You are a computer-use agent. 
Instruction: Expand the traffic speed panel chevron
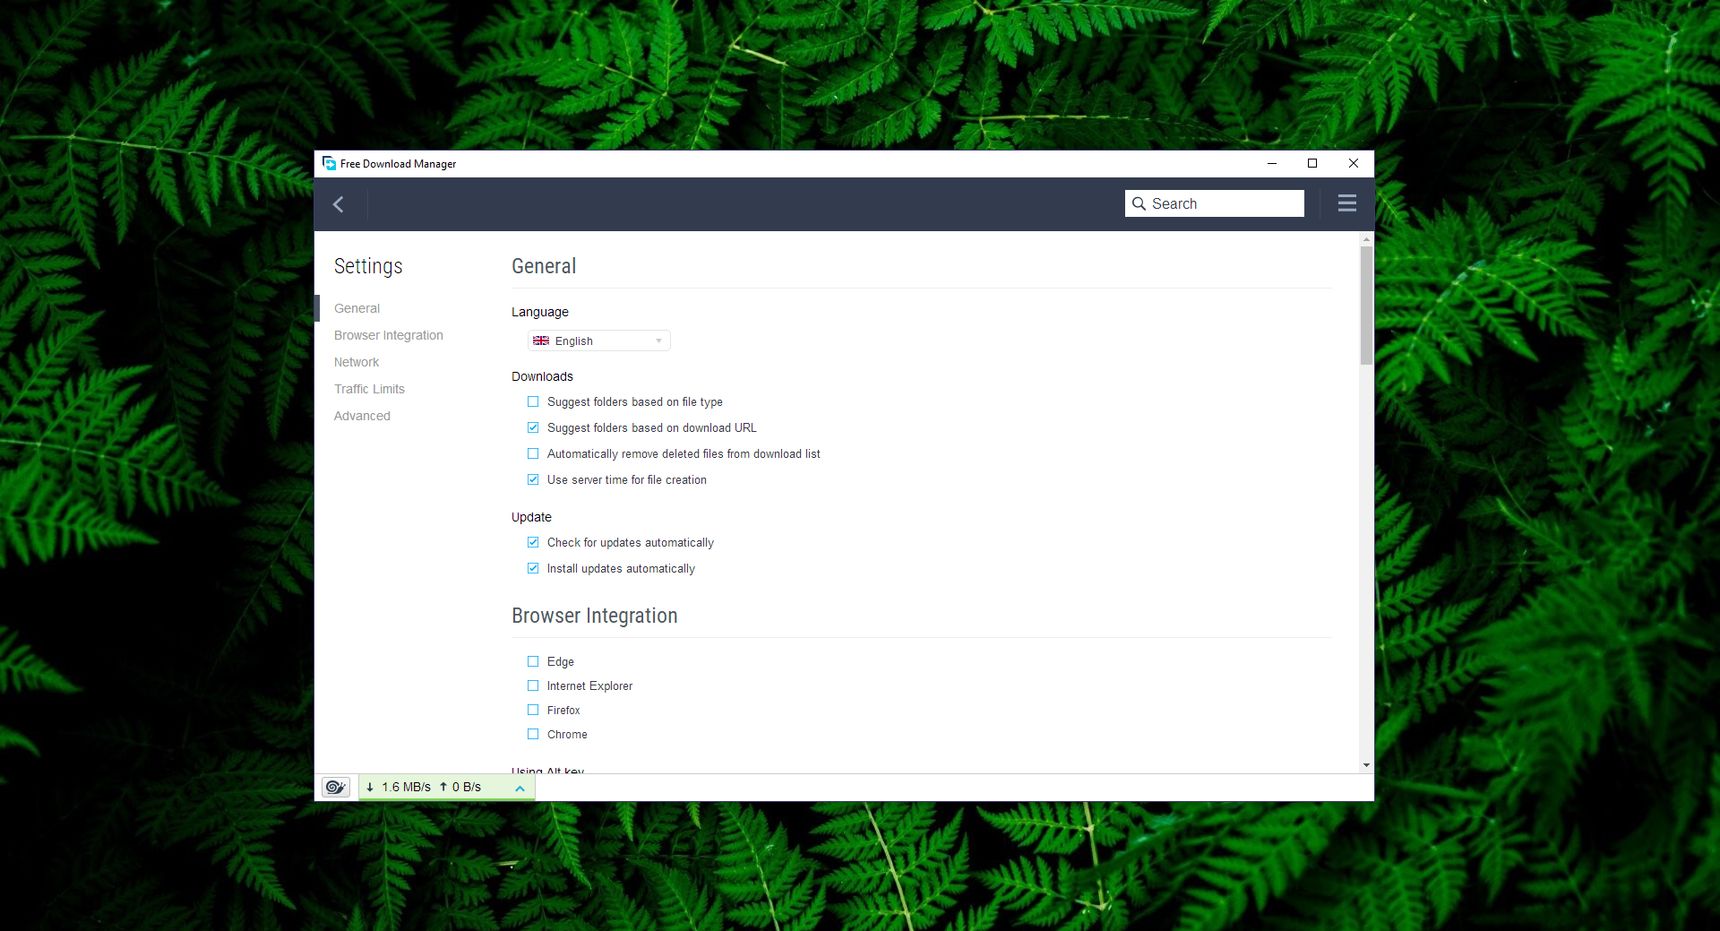click(520, 788)
